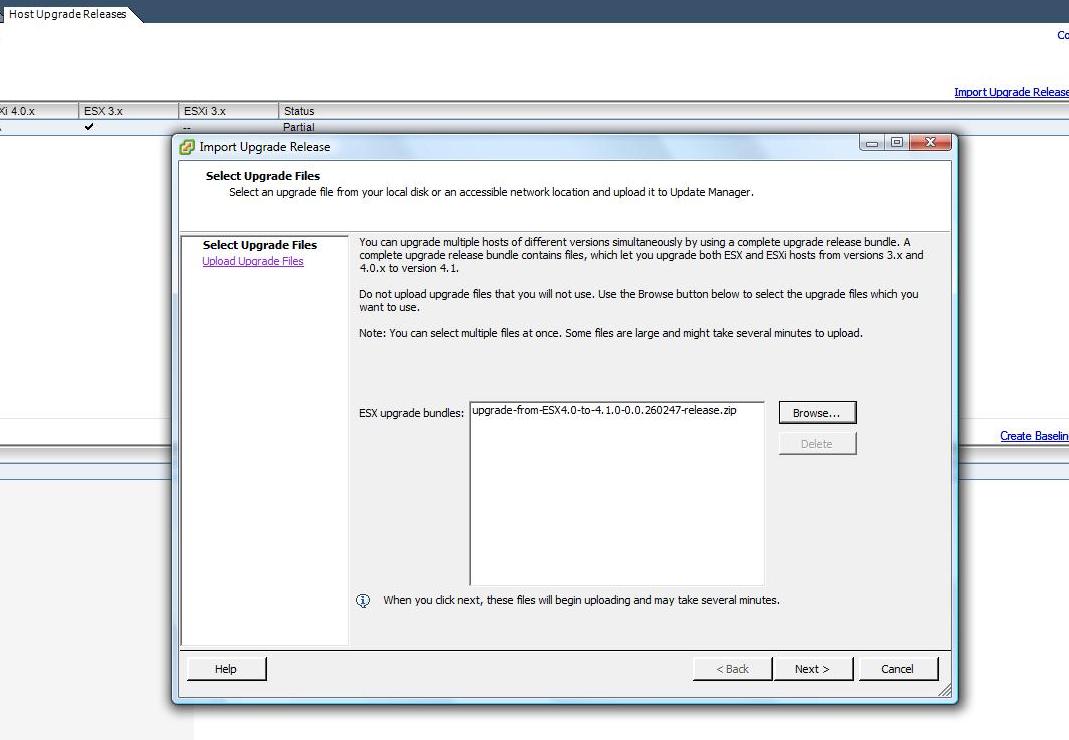This screenshot has width=1069, height=740.
Task: Sort by the ESX 3.x column header
Action: click(128, 110)
